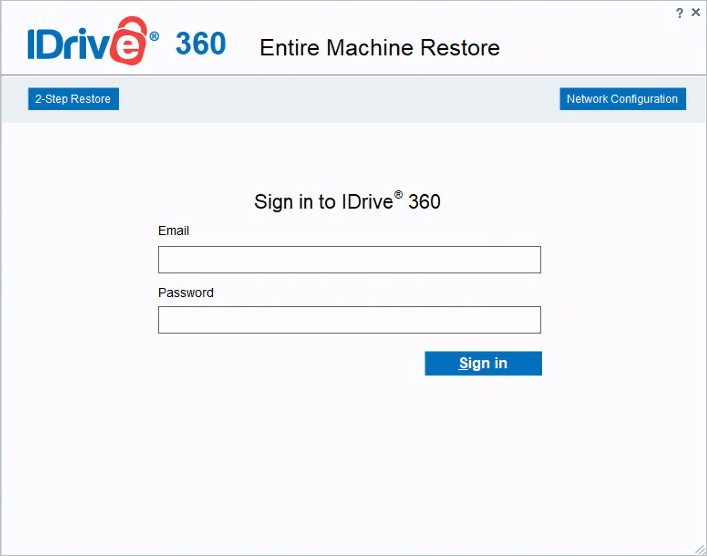Click the 'Sign in to IDrive 360' heading

[347, 201]
